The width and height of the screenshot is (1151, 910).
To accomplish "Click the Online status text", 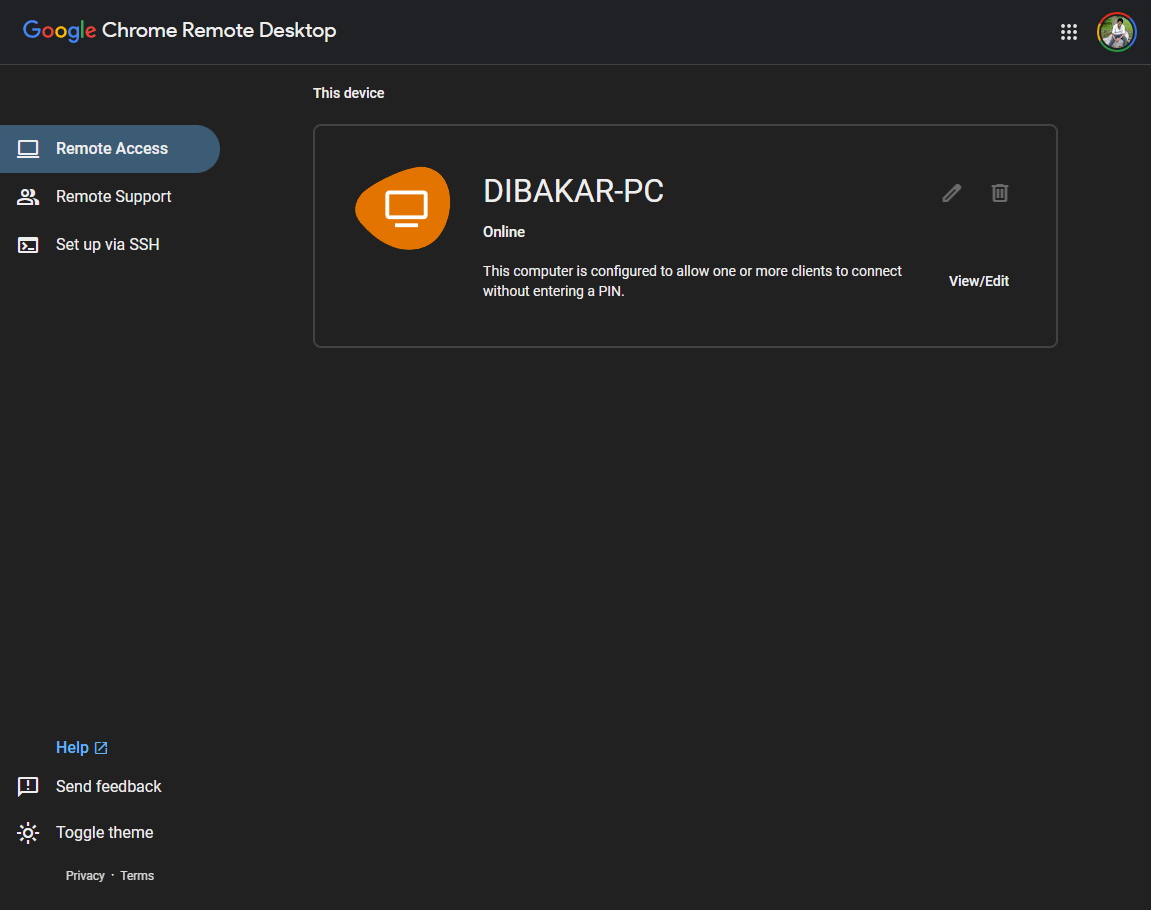I will pyautogui.click(x=504, y=232).
